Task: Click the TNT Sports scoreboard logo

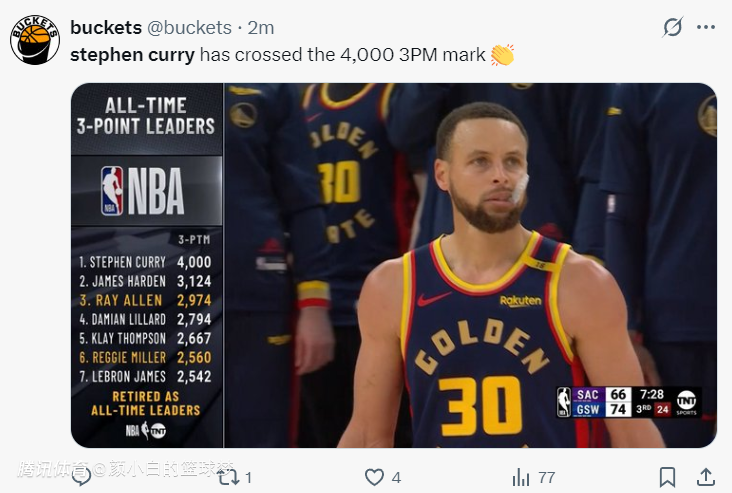Action: 686,402
